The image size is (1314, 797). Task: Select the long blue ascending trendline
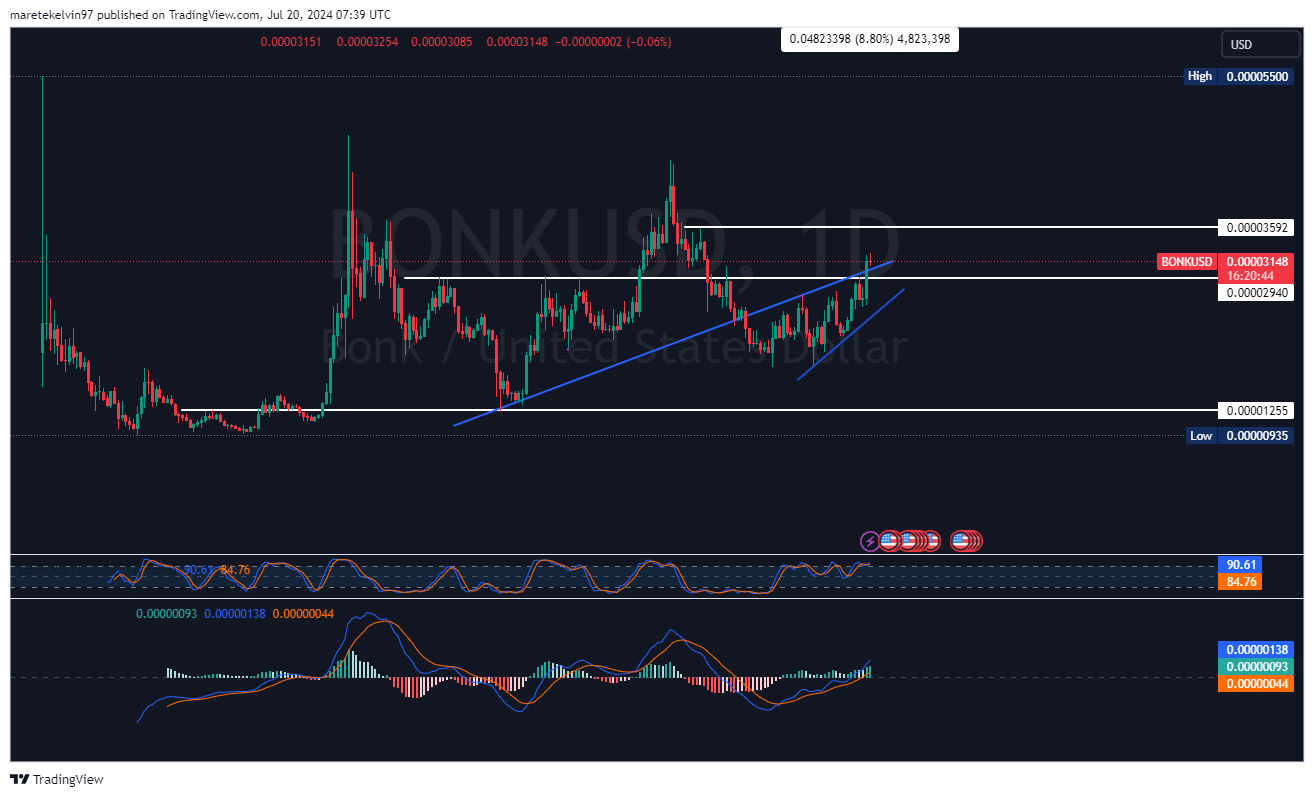(672, 343)
